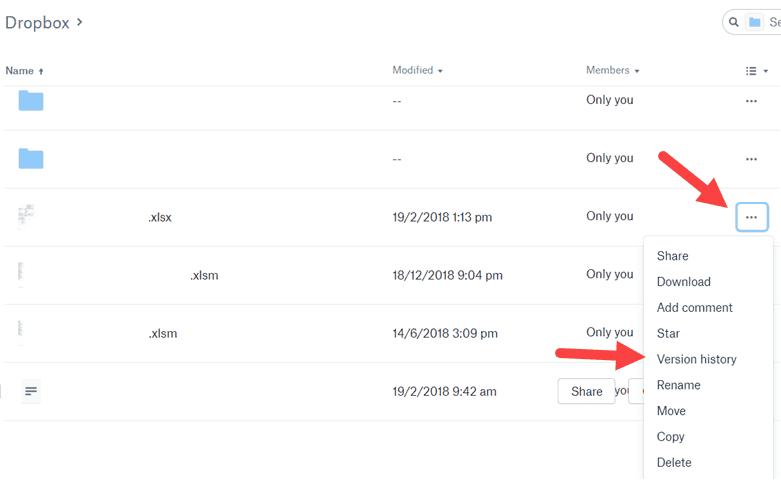The image size is (781, 480).
Task: Open the more options menu for the second folder
Action: tap(751, 159)
